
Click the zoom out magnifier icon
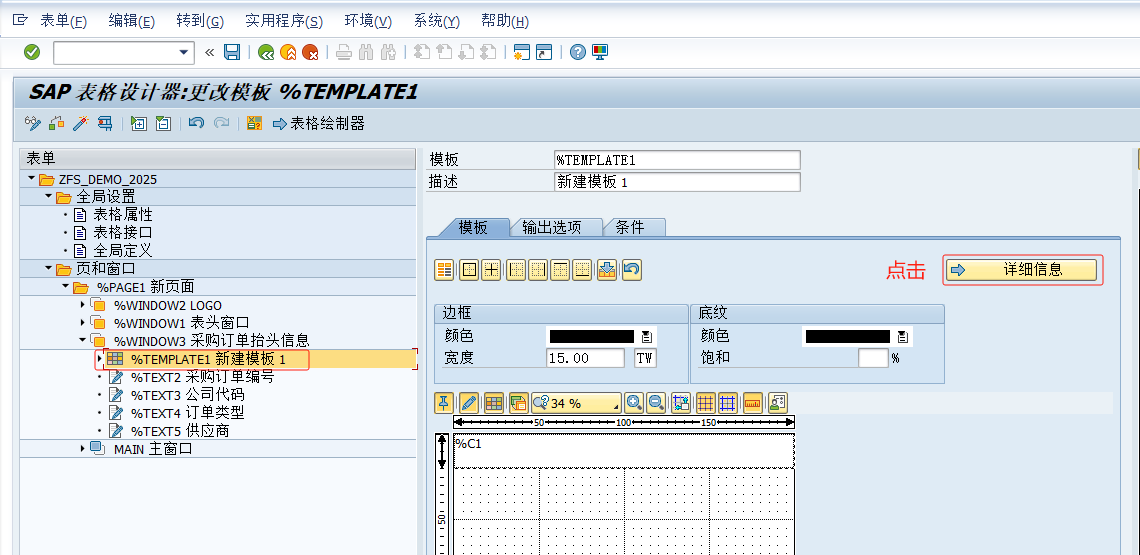point(656,402)
